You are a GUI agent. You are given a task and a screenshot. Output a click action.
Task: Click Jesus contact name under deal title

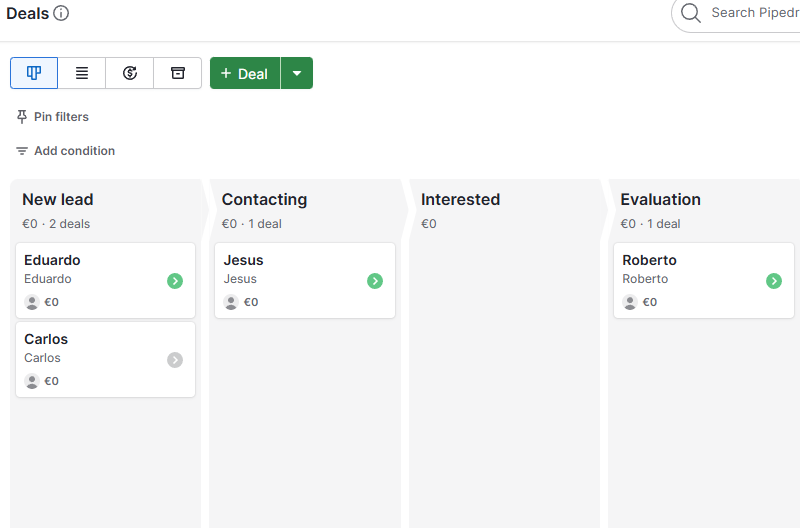click(x=240, y=279)
